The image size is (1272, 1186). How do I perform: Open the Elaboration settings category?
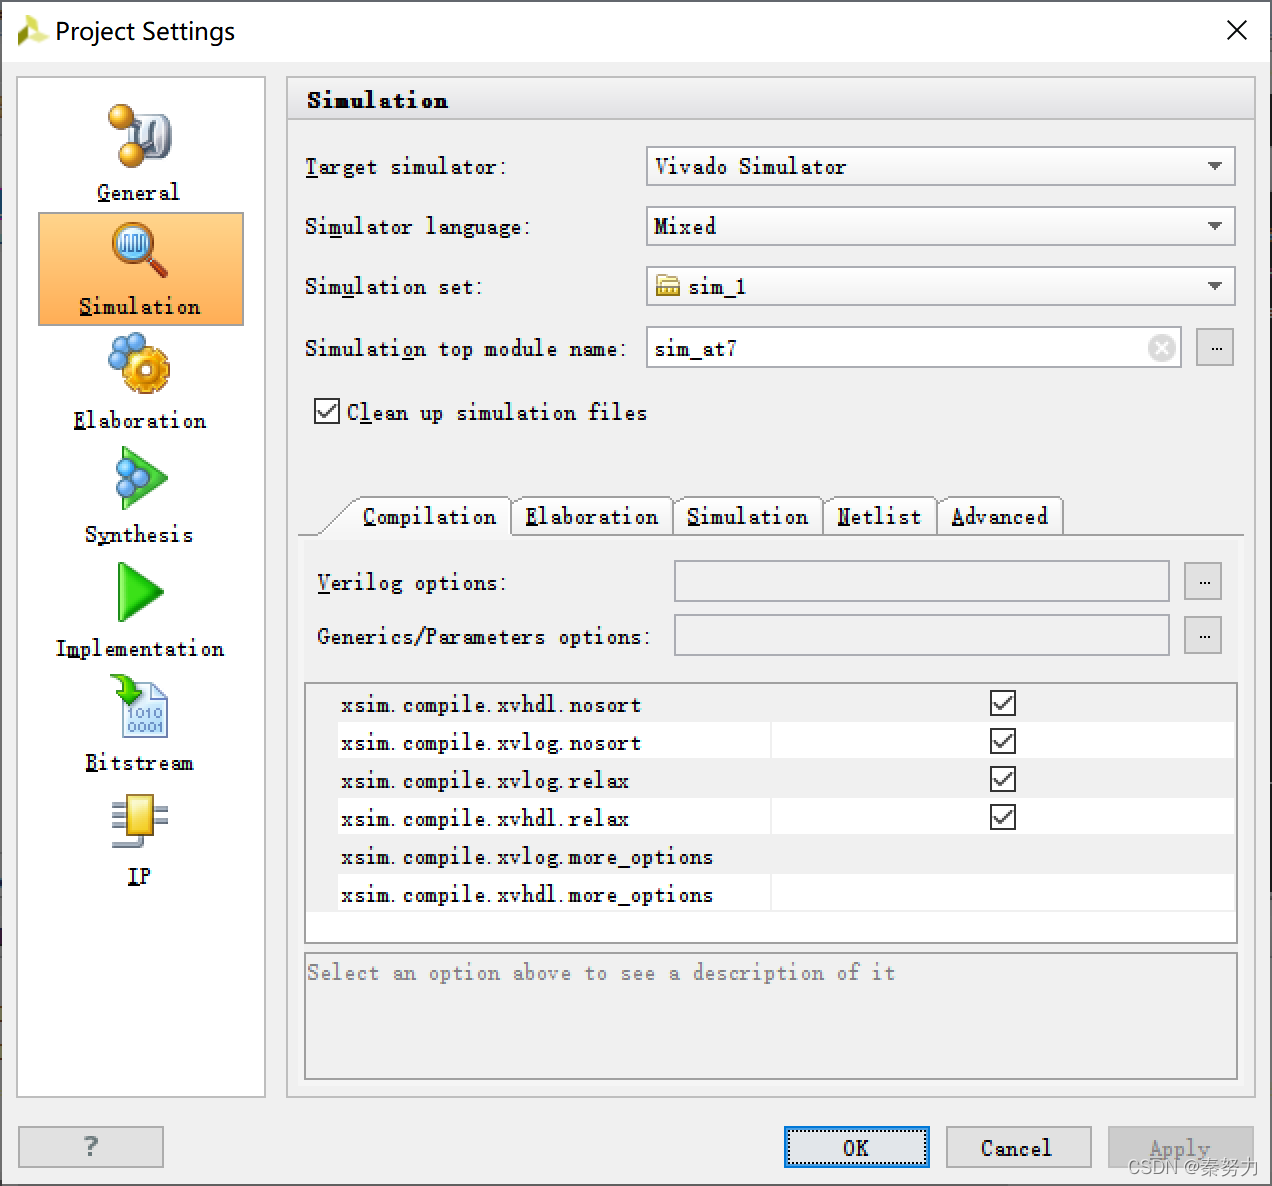(x=140, y=382)
